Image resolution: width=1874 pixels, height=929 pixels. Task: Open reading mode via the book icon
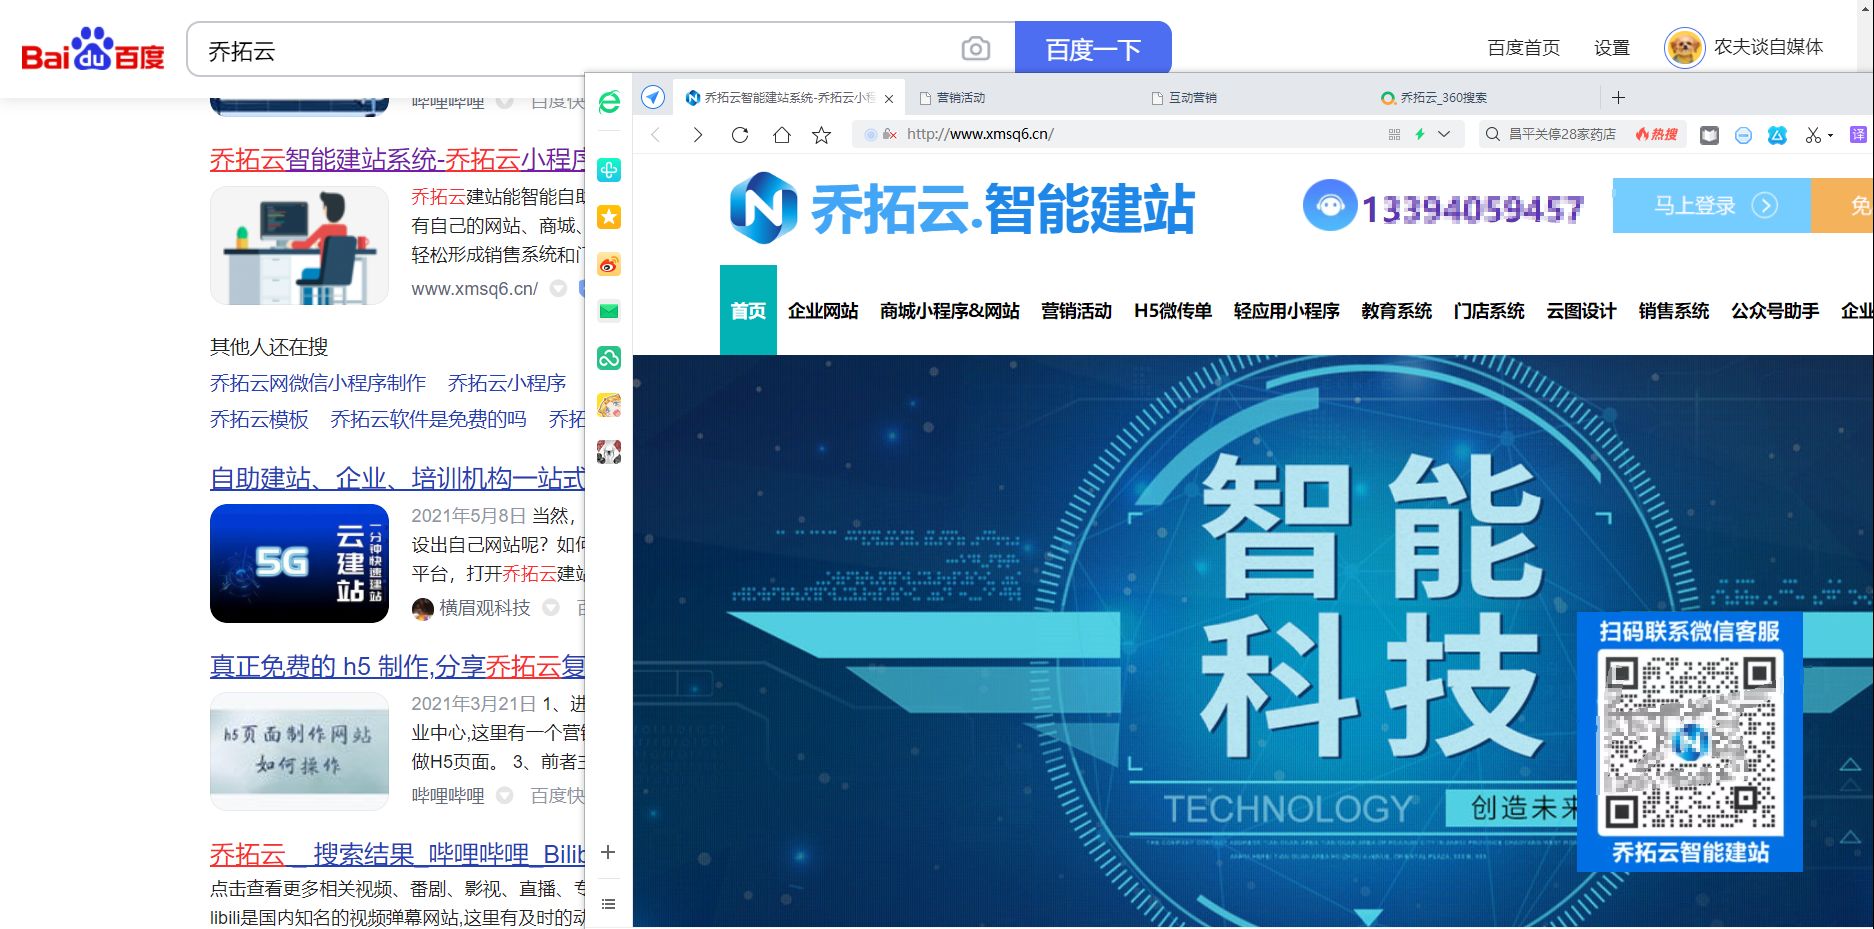coord(1709,133)
